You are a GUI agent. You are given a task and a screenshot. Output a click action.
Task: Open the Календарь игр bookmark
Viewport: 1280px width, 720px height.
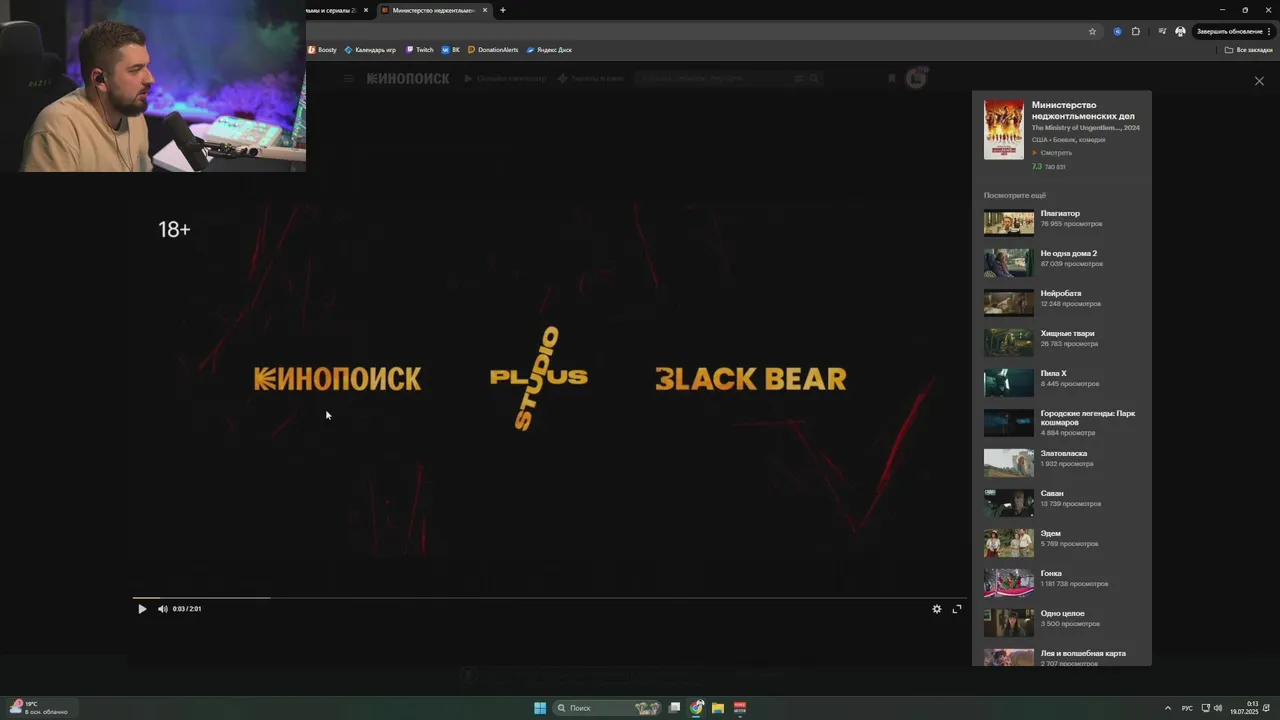click(370, 49)
